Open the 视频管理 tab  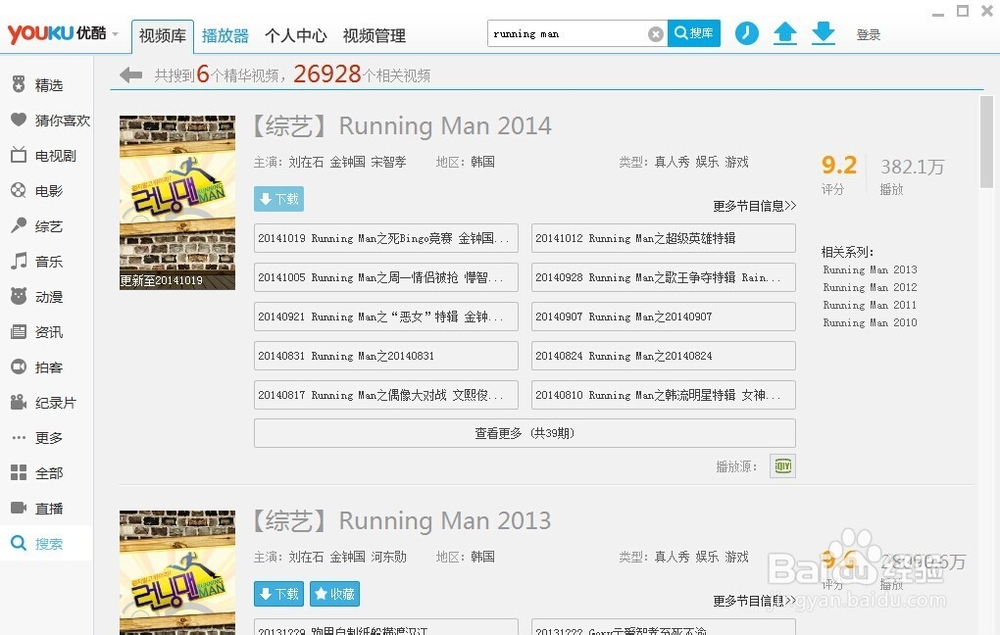pyautogui.click(x=374, y=36)
